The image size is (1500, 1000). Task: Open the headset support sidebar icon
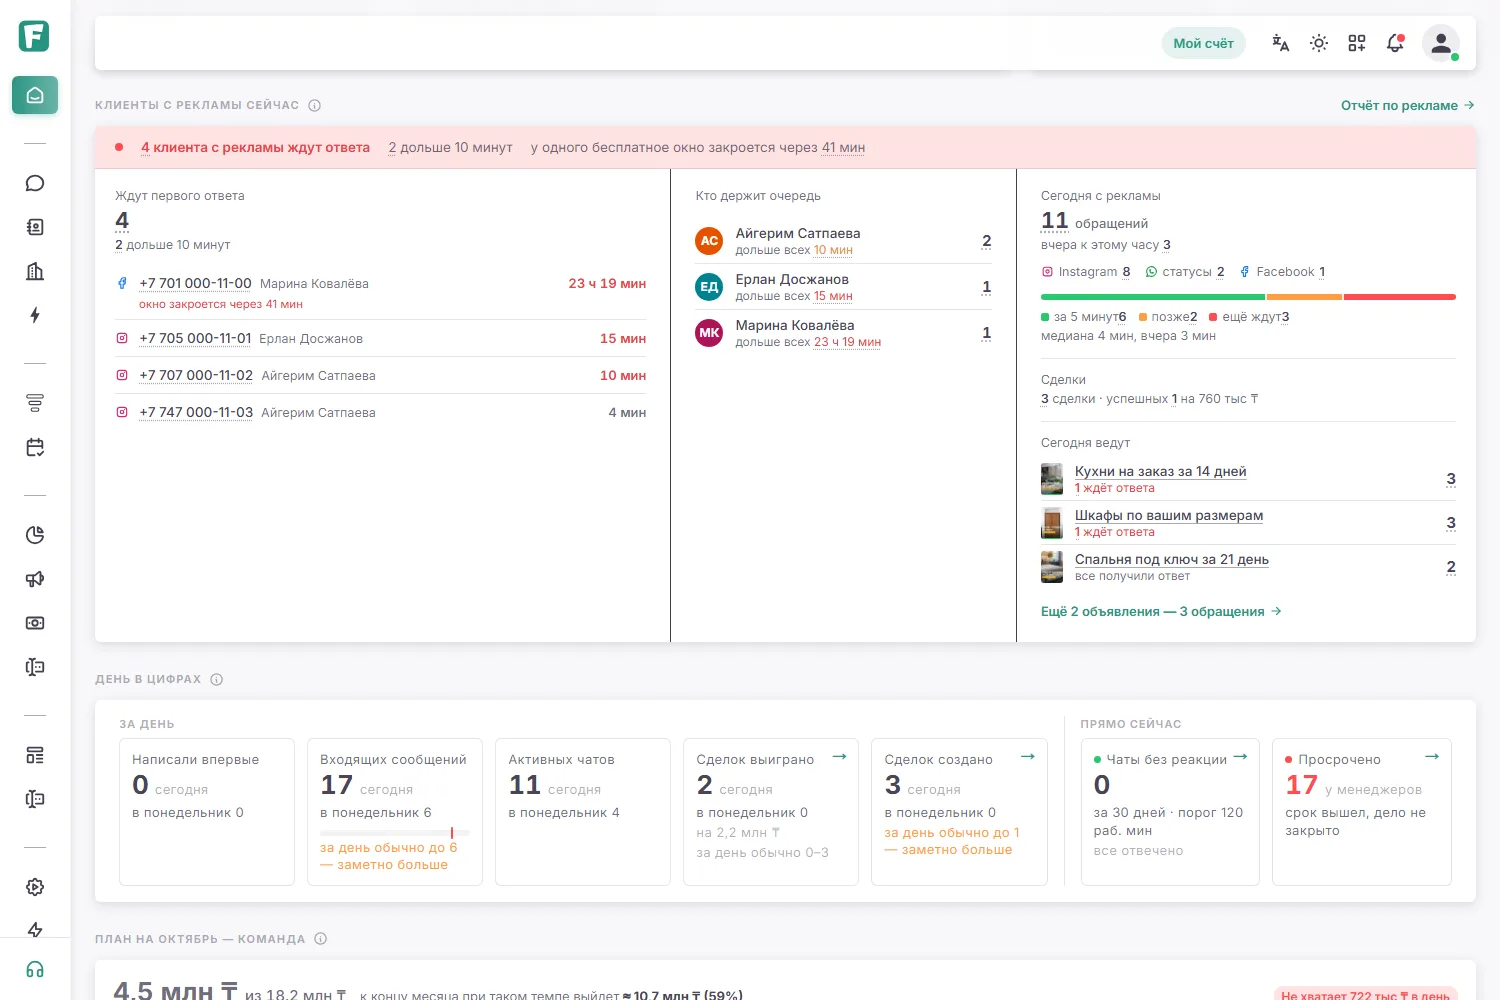point(35,970)
